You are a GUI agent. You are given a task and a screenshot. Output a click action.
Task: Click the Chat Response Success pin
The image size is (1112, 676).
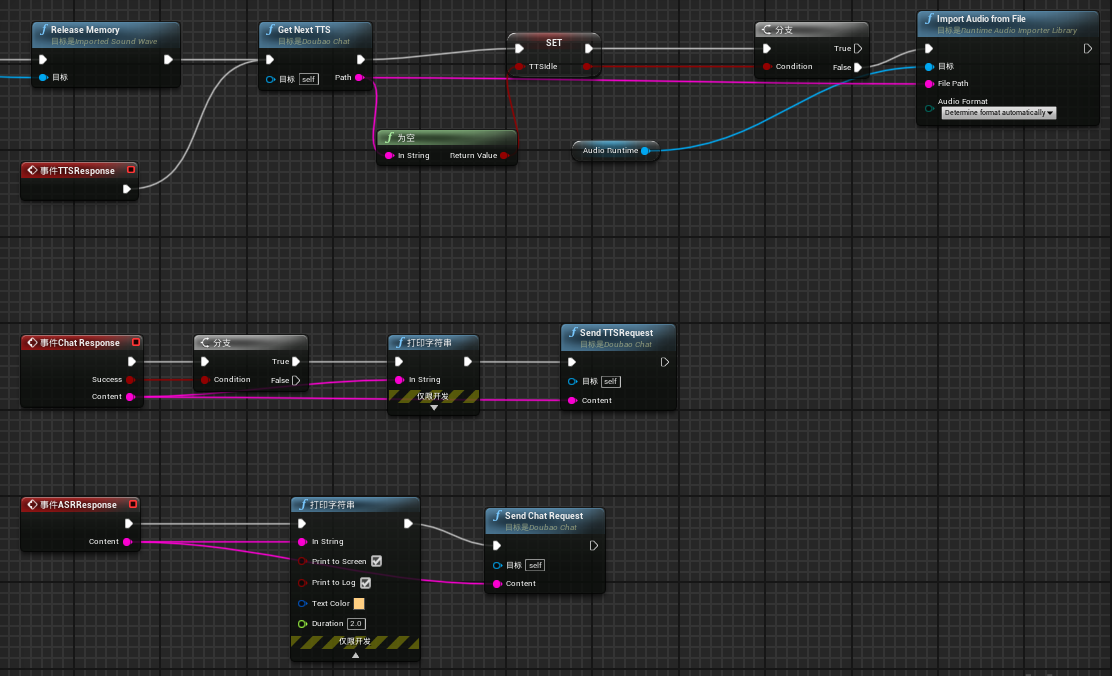(x=130, y=379)
